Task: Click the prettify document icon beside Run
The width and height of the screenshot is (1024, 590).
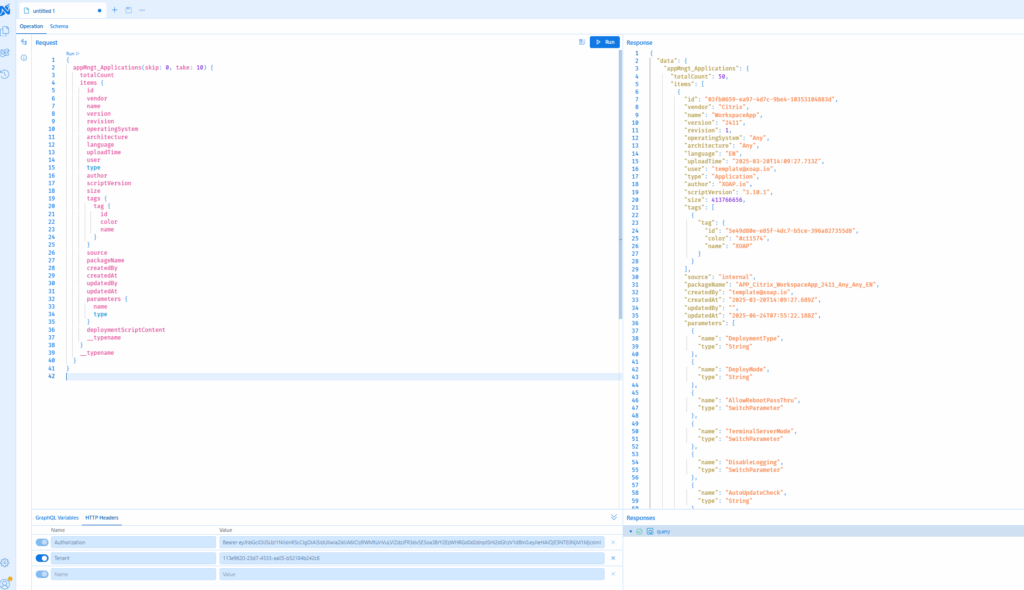Action: click(583, 42)
